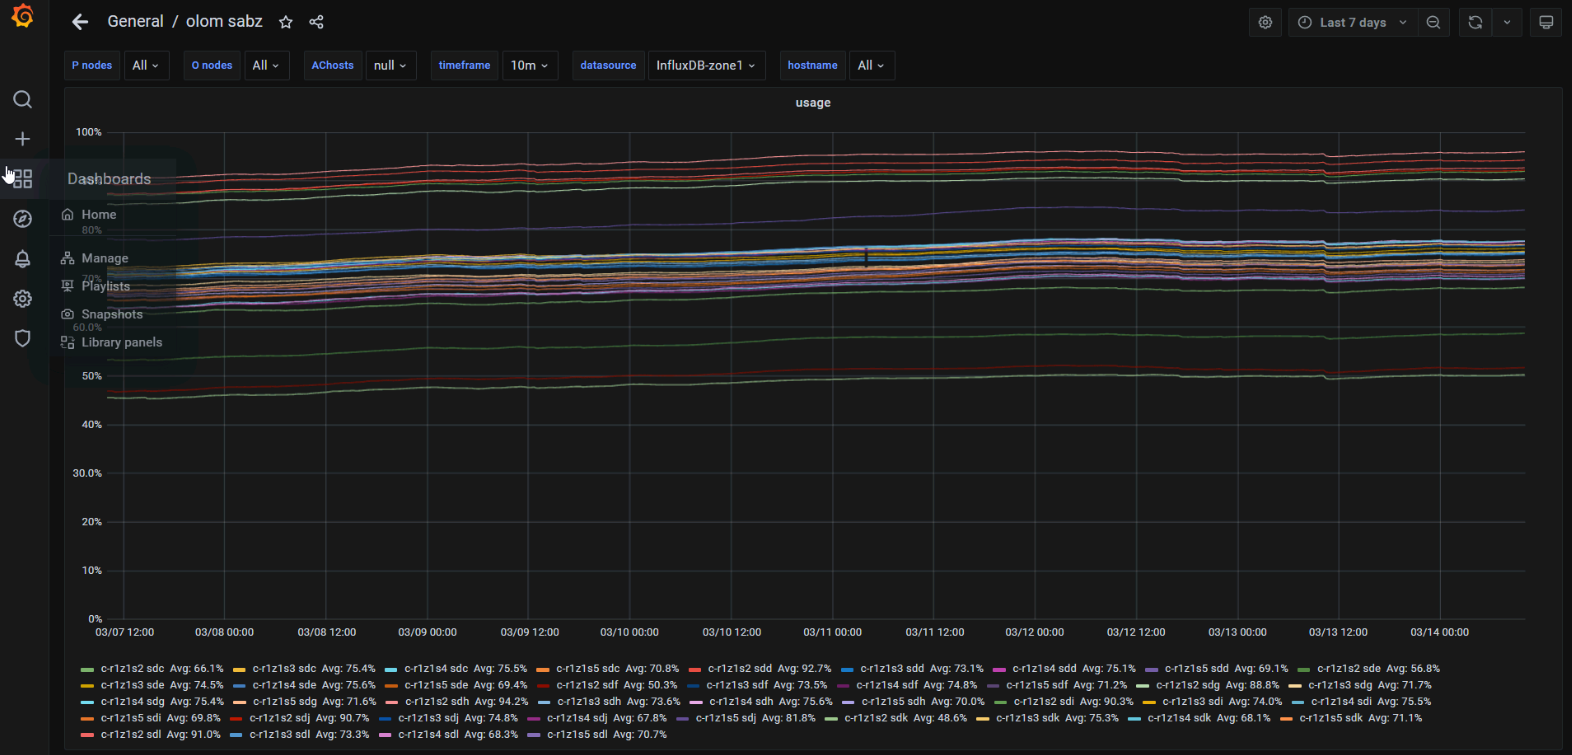Viewport: 1572px width, 755px height.
Task: Open the Configuration gear in sidebar
Action: [22, 299]
